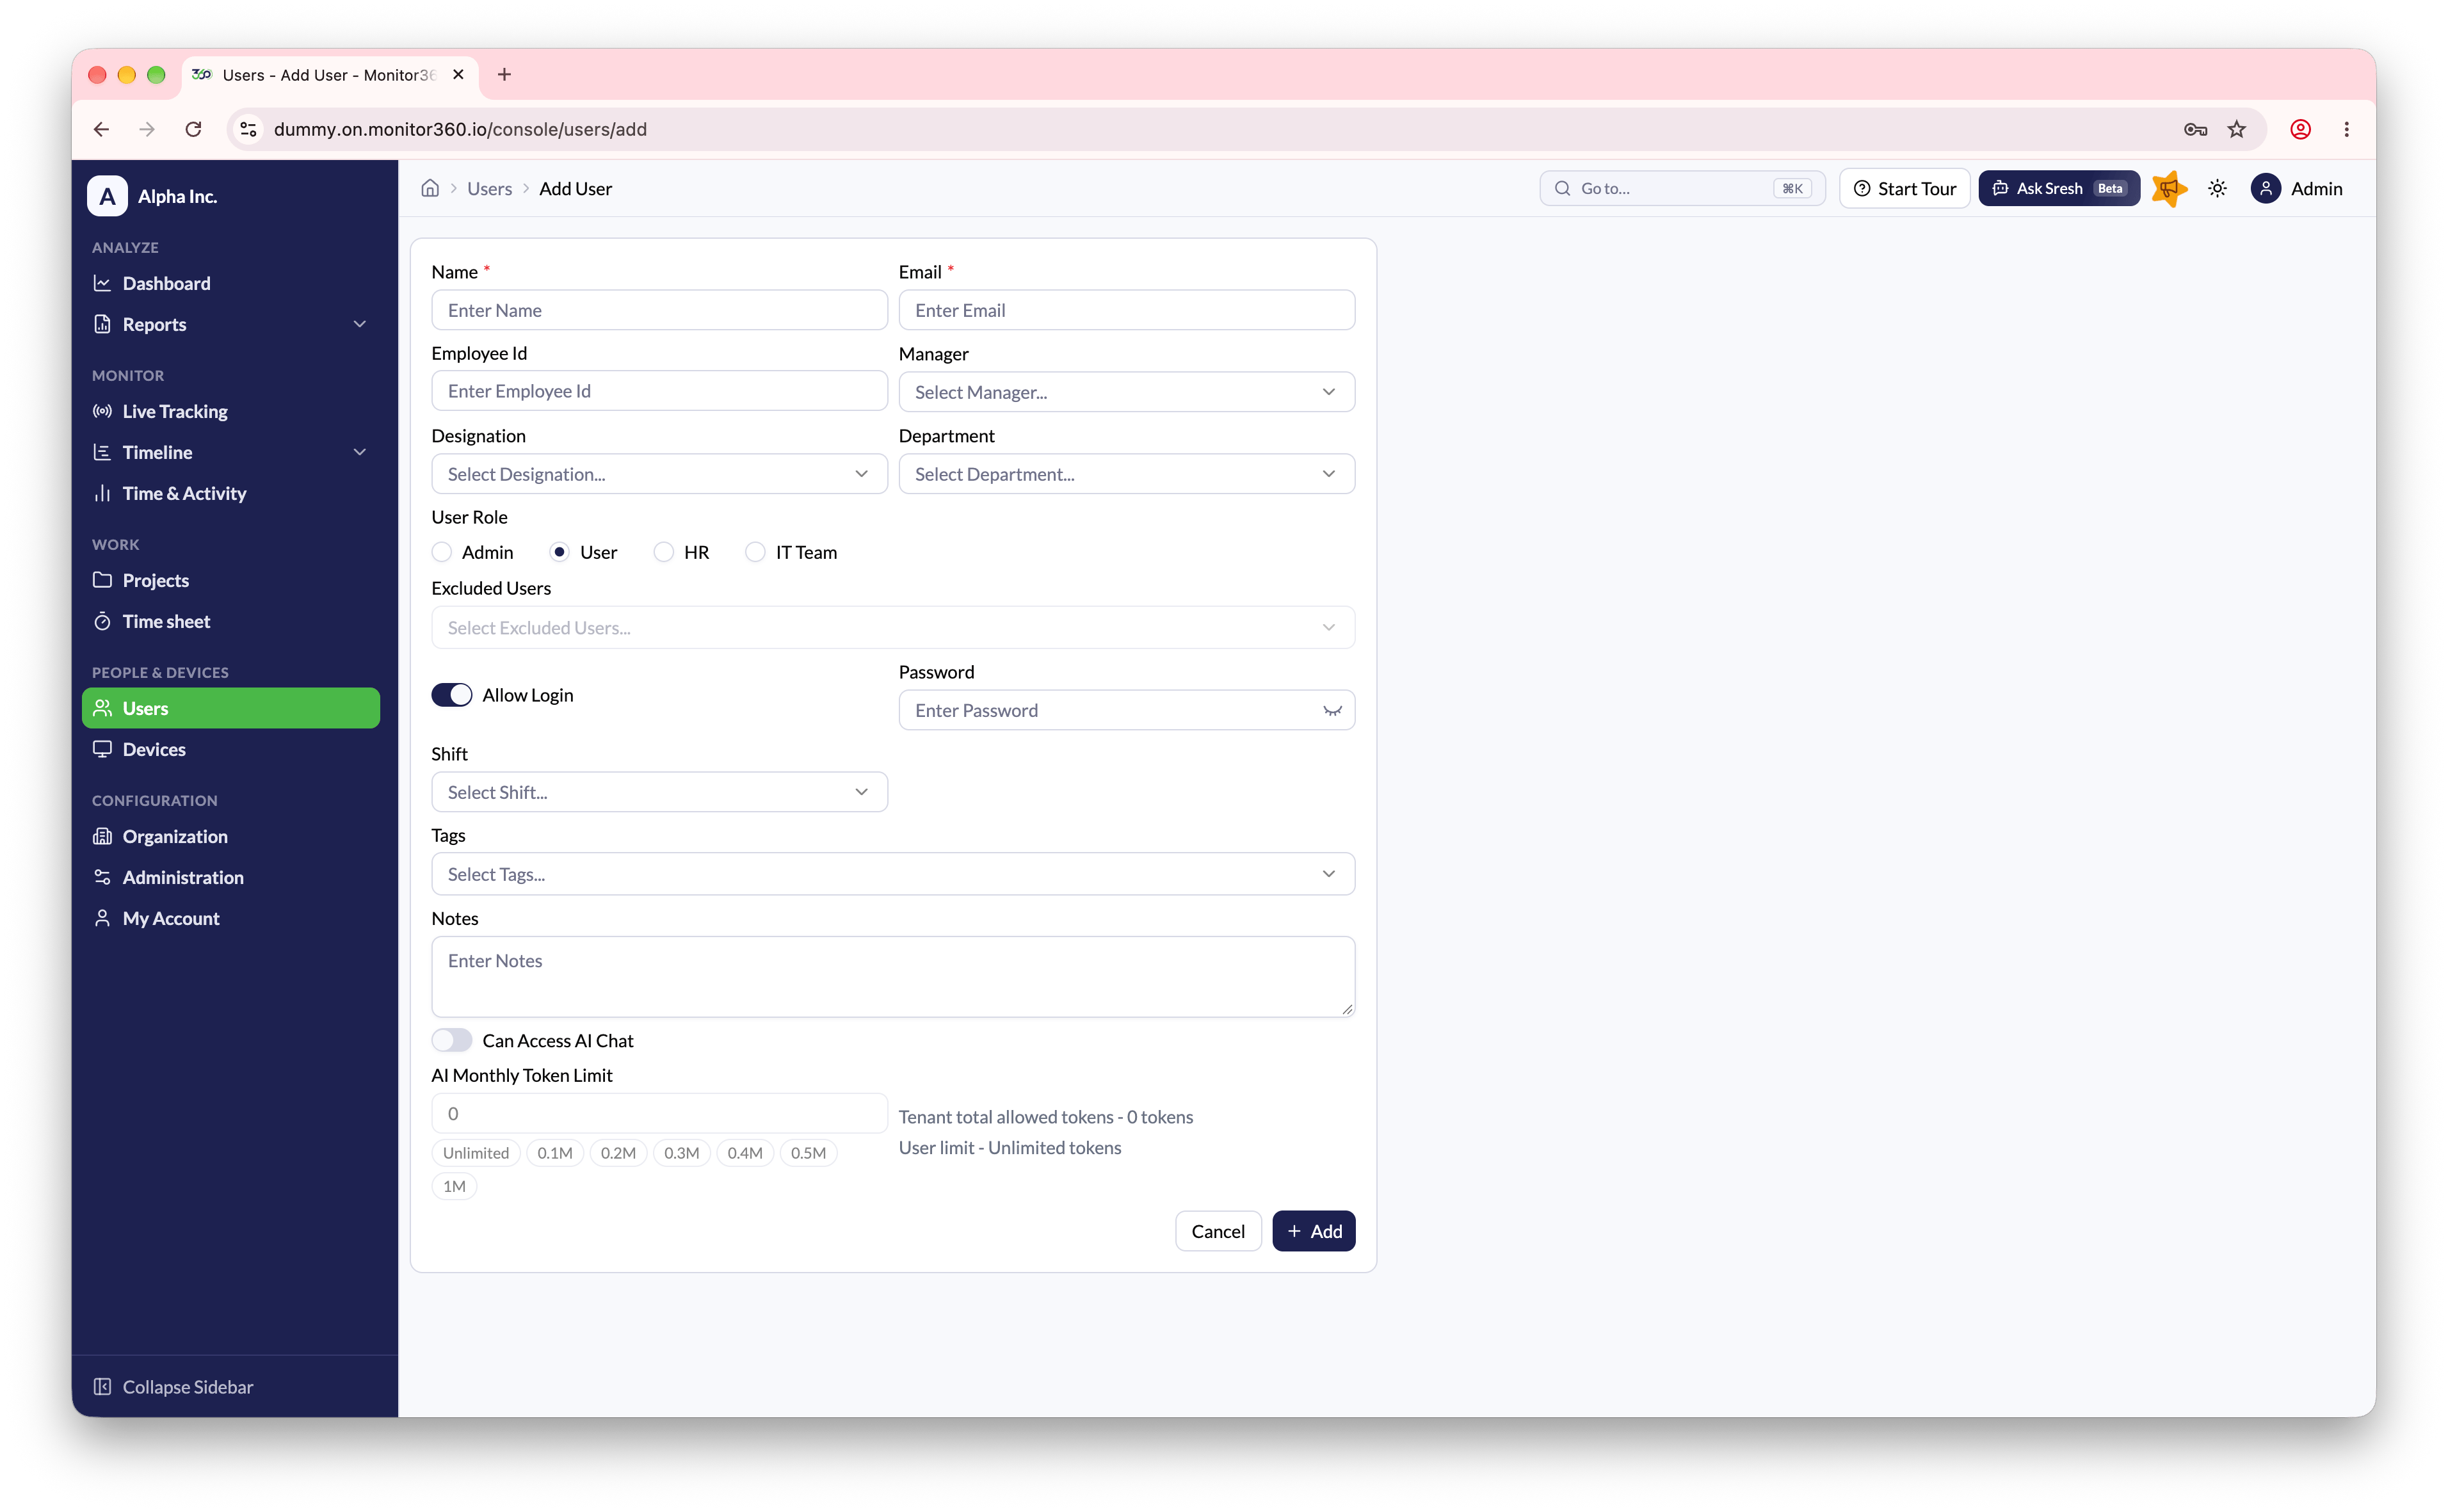Open the Select Manager dropdown

pyautogui.click(x=1127, y=392)
